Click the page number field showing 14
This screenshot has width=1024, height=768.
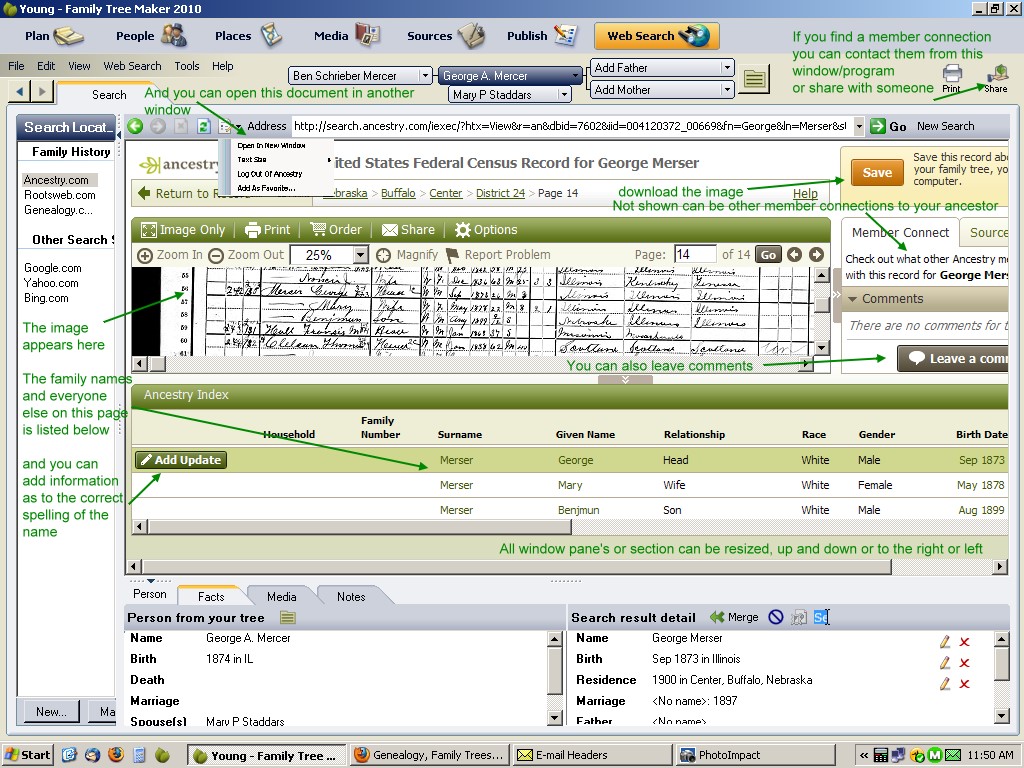(x=694, y=255)
